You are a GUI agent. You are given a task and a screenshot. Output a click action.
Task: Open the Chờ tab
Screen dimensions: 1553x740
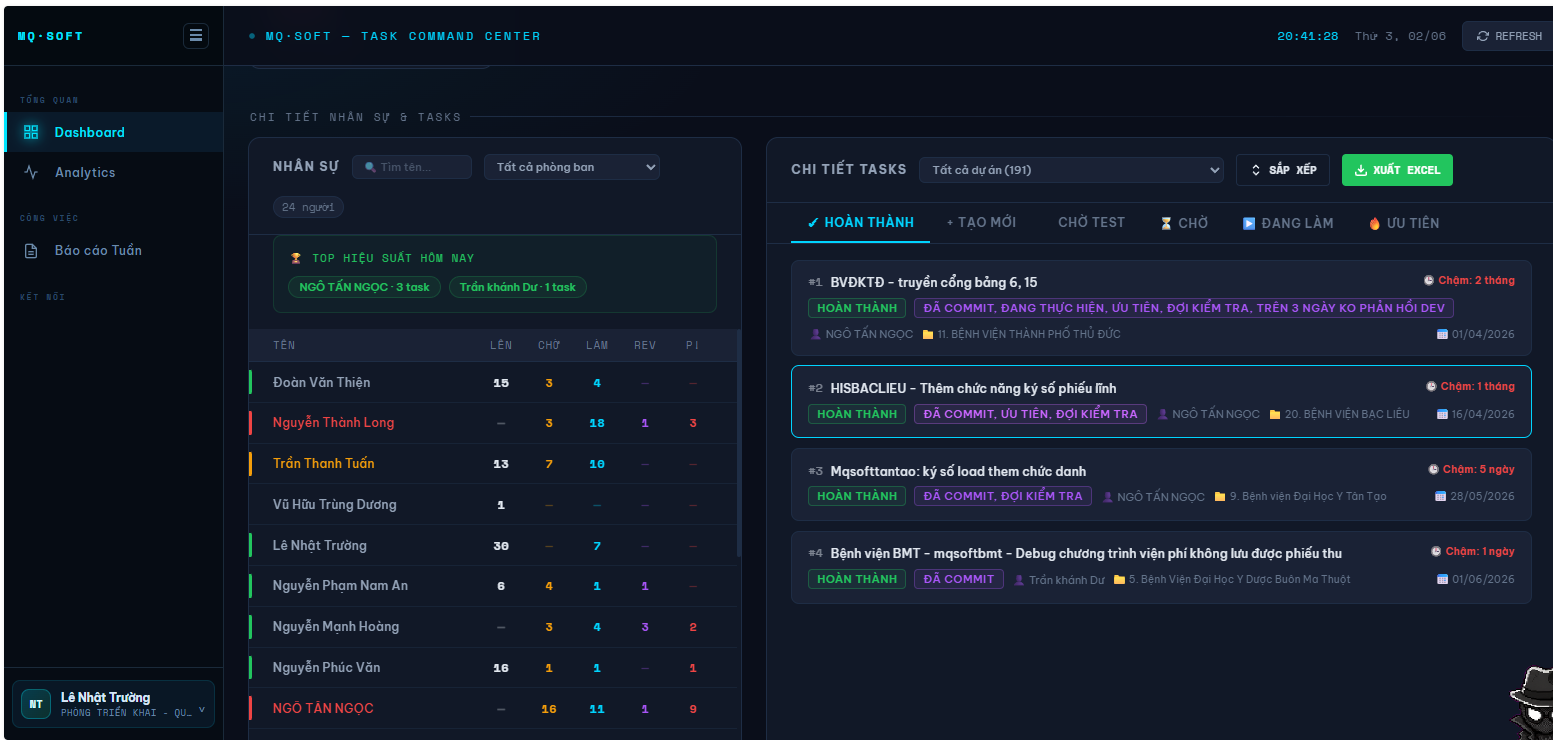click(1184, 223)
